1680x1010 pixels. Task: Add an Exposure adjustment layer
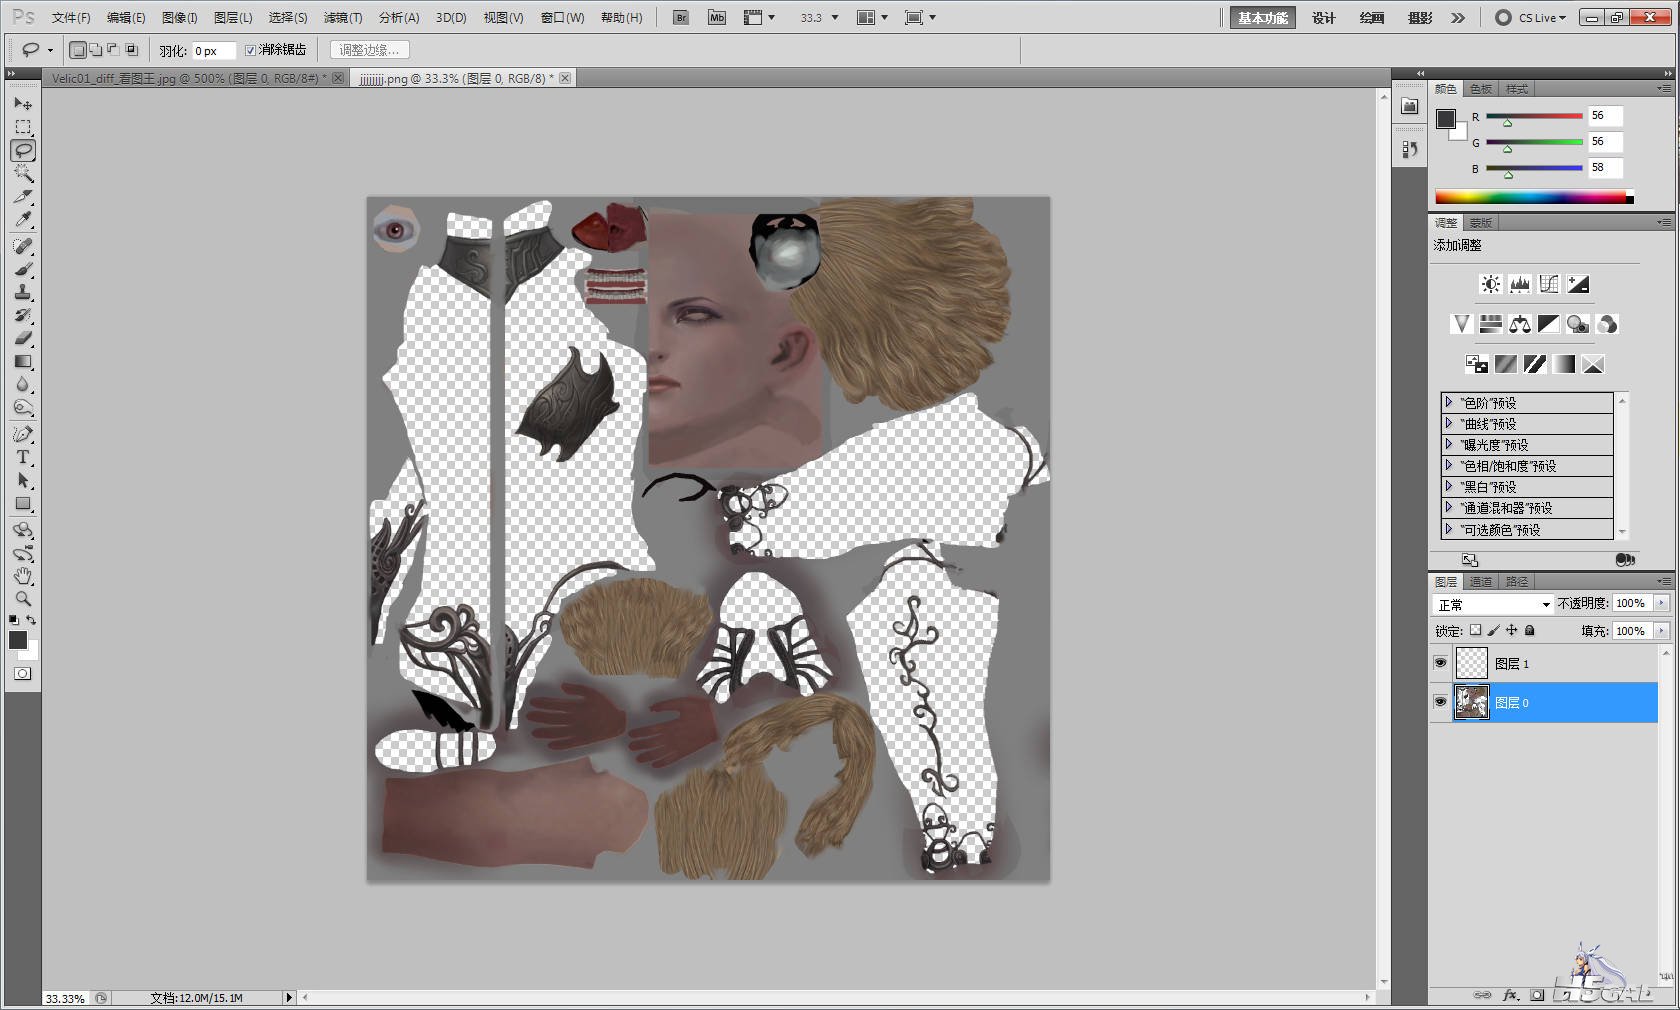point(1578,284)
